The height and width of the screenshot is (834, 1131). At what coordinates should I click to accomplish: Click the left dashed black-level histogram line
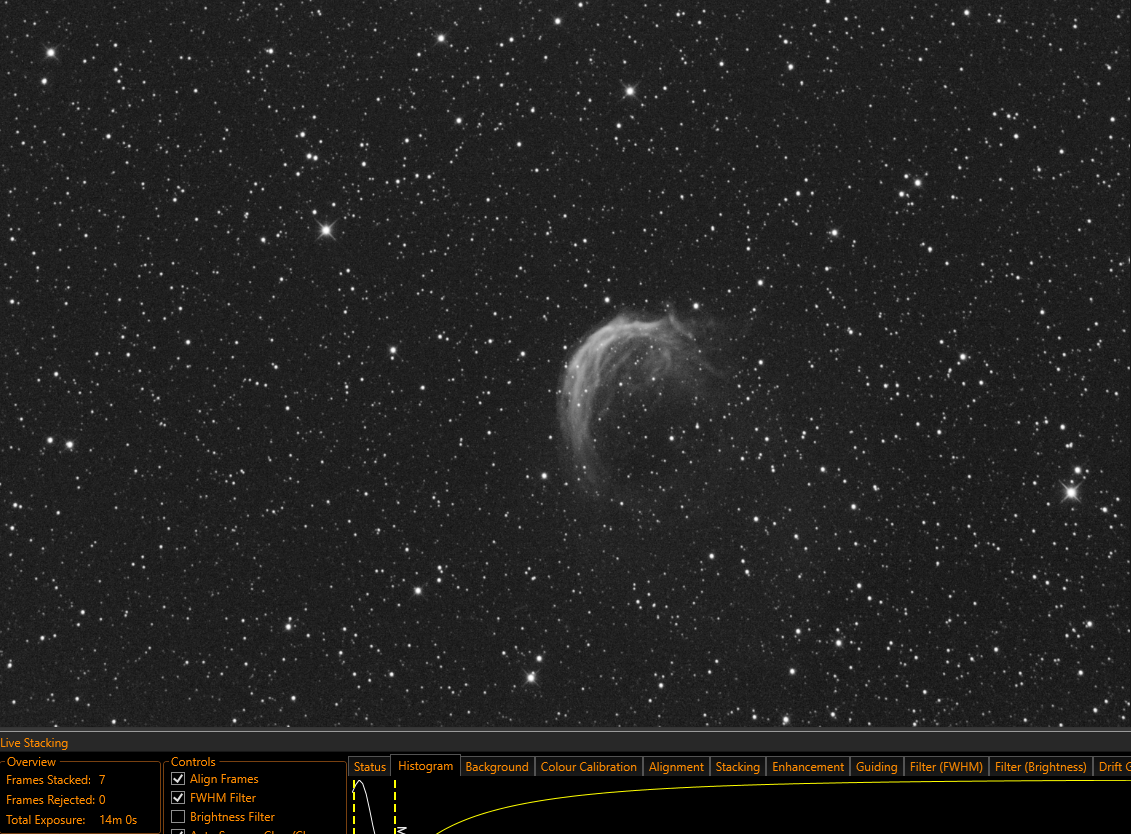354,807
